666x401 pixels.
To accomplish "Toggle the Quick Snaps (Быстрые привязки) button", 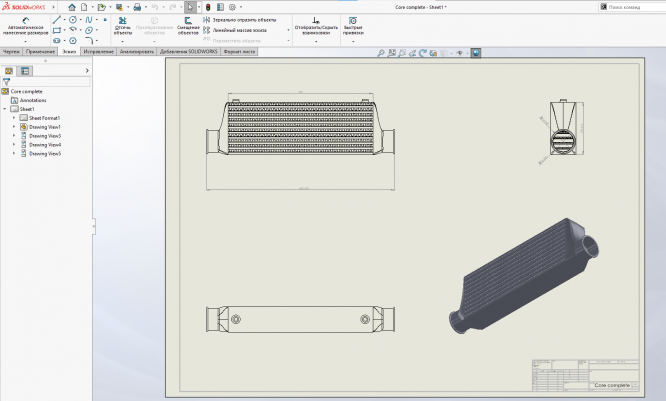I will coord(352,24).
